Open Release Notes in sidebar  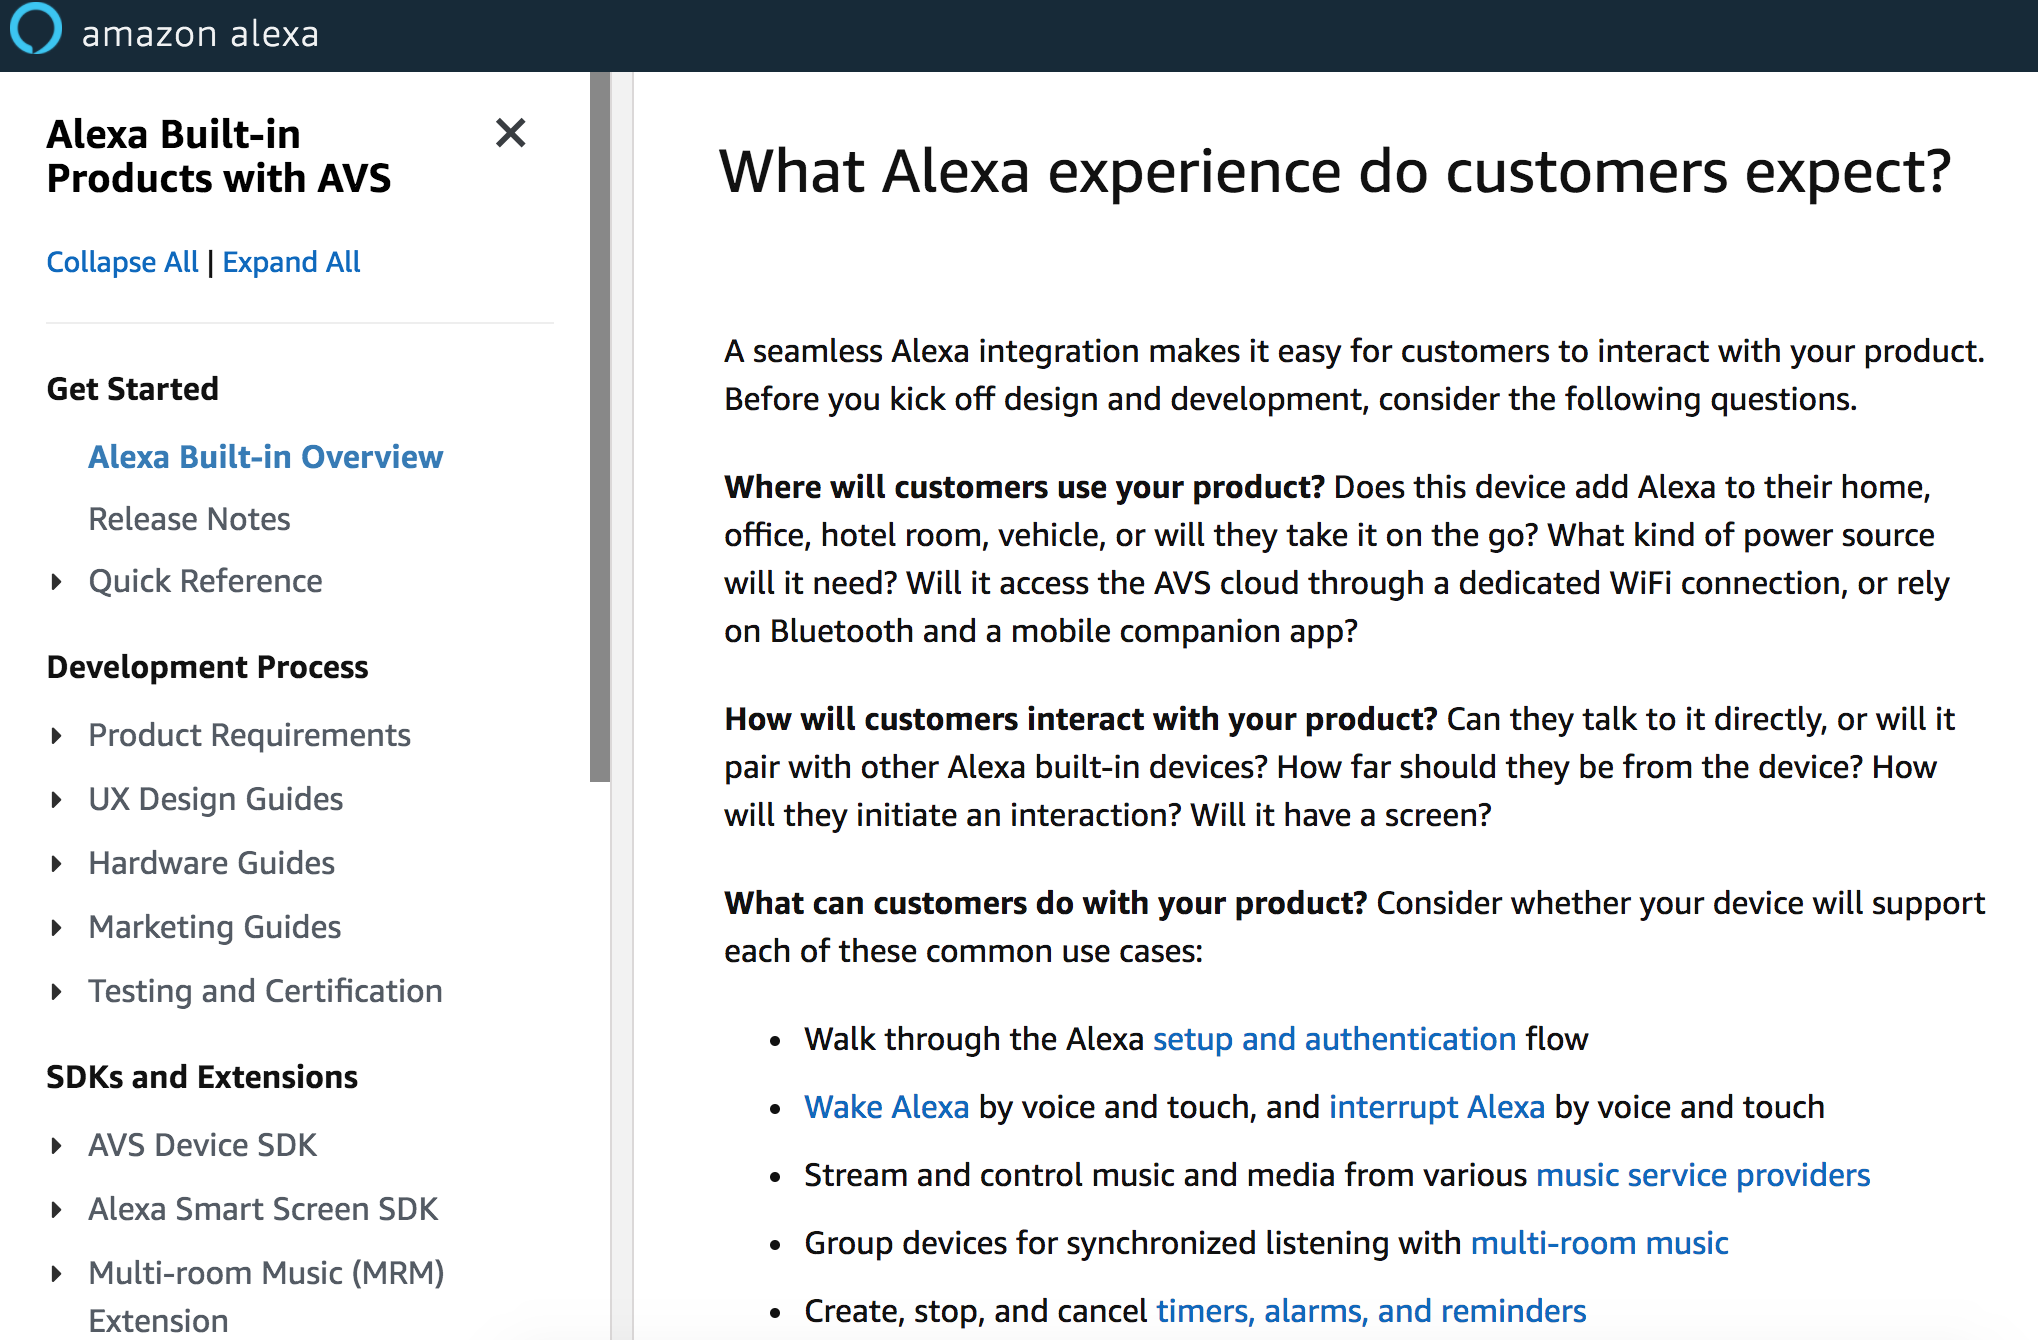(189, 519)
